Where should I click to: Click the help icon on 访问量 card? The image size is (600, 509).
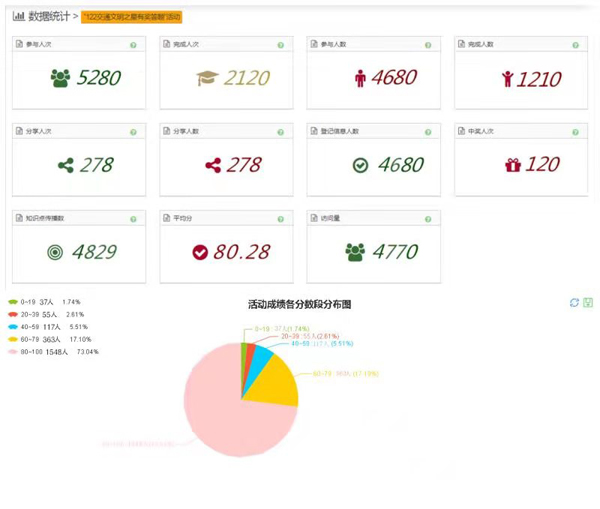click(428, 219)
